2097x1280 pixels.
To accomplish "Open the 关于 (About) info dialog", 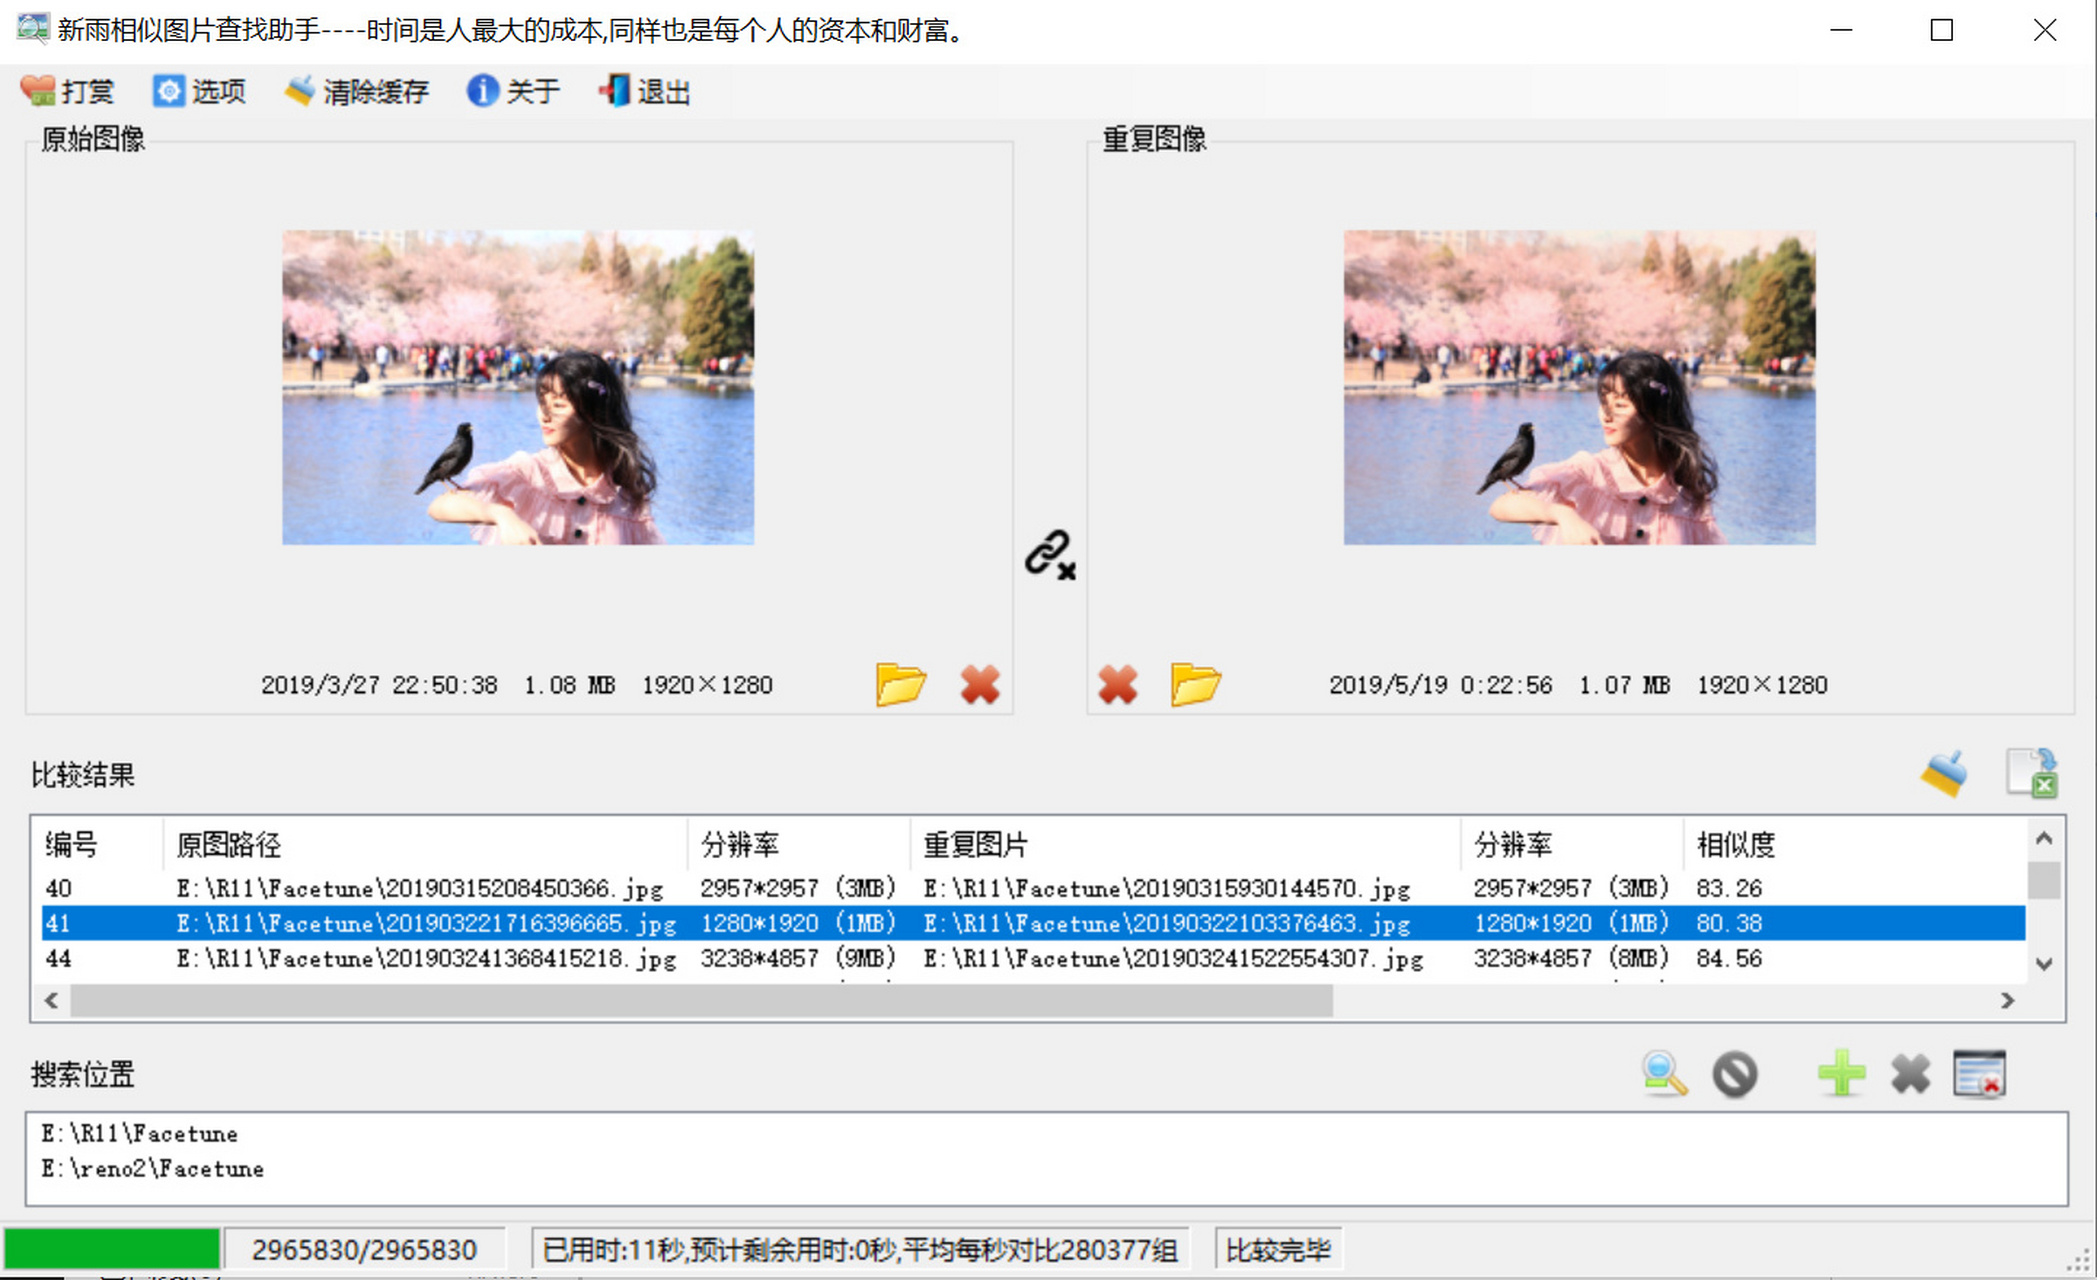I will point(514,91).
